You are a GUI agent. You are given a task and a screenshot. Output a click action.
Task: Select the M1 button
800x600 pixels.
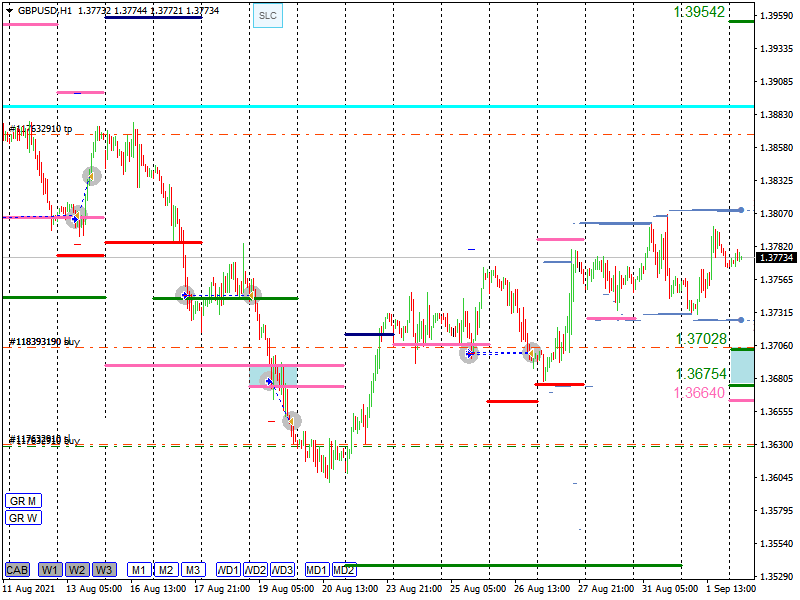pyautogui.click(x=138, y=570)
